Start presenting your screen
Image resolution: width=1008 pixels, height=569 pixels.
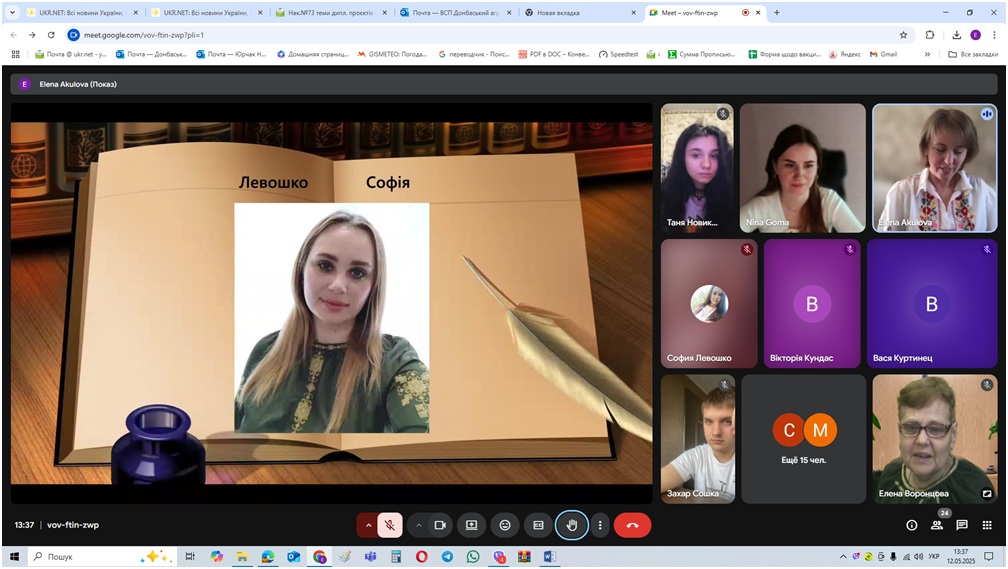tap(471, 525)
